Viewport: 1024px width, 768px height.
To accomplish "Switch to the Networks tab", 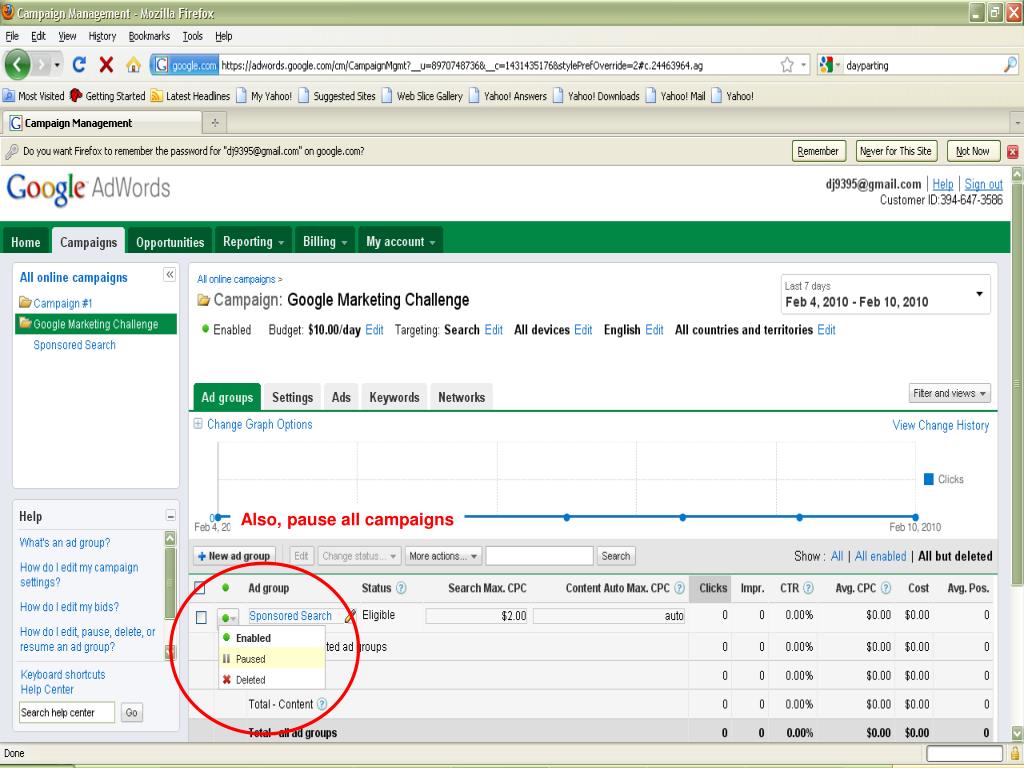I will point(462,397).
